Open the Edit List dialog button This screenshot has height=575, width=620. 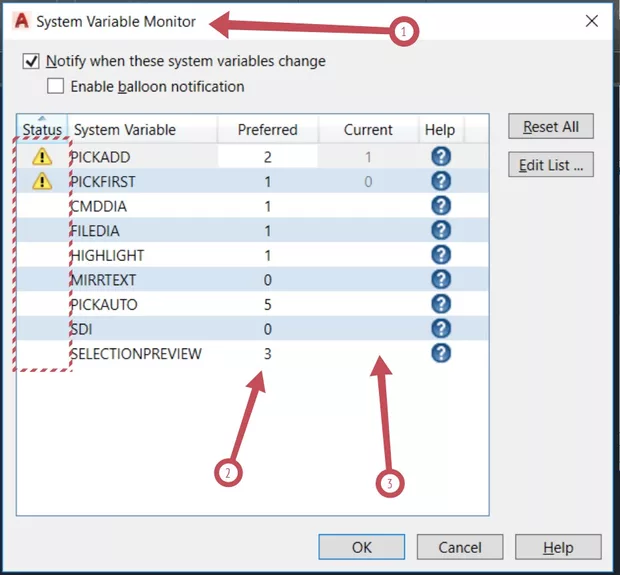pos(550,165)
